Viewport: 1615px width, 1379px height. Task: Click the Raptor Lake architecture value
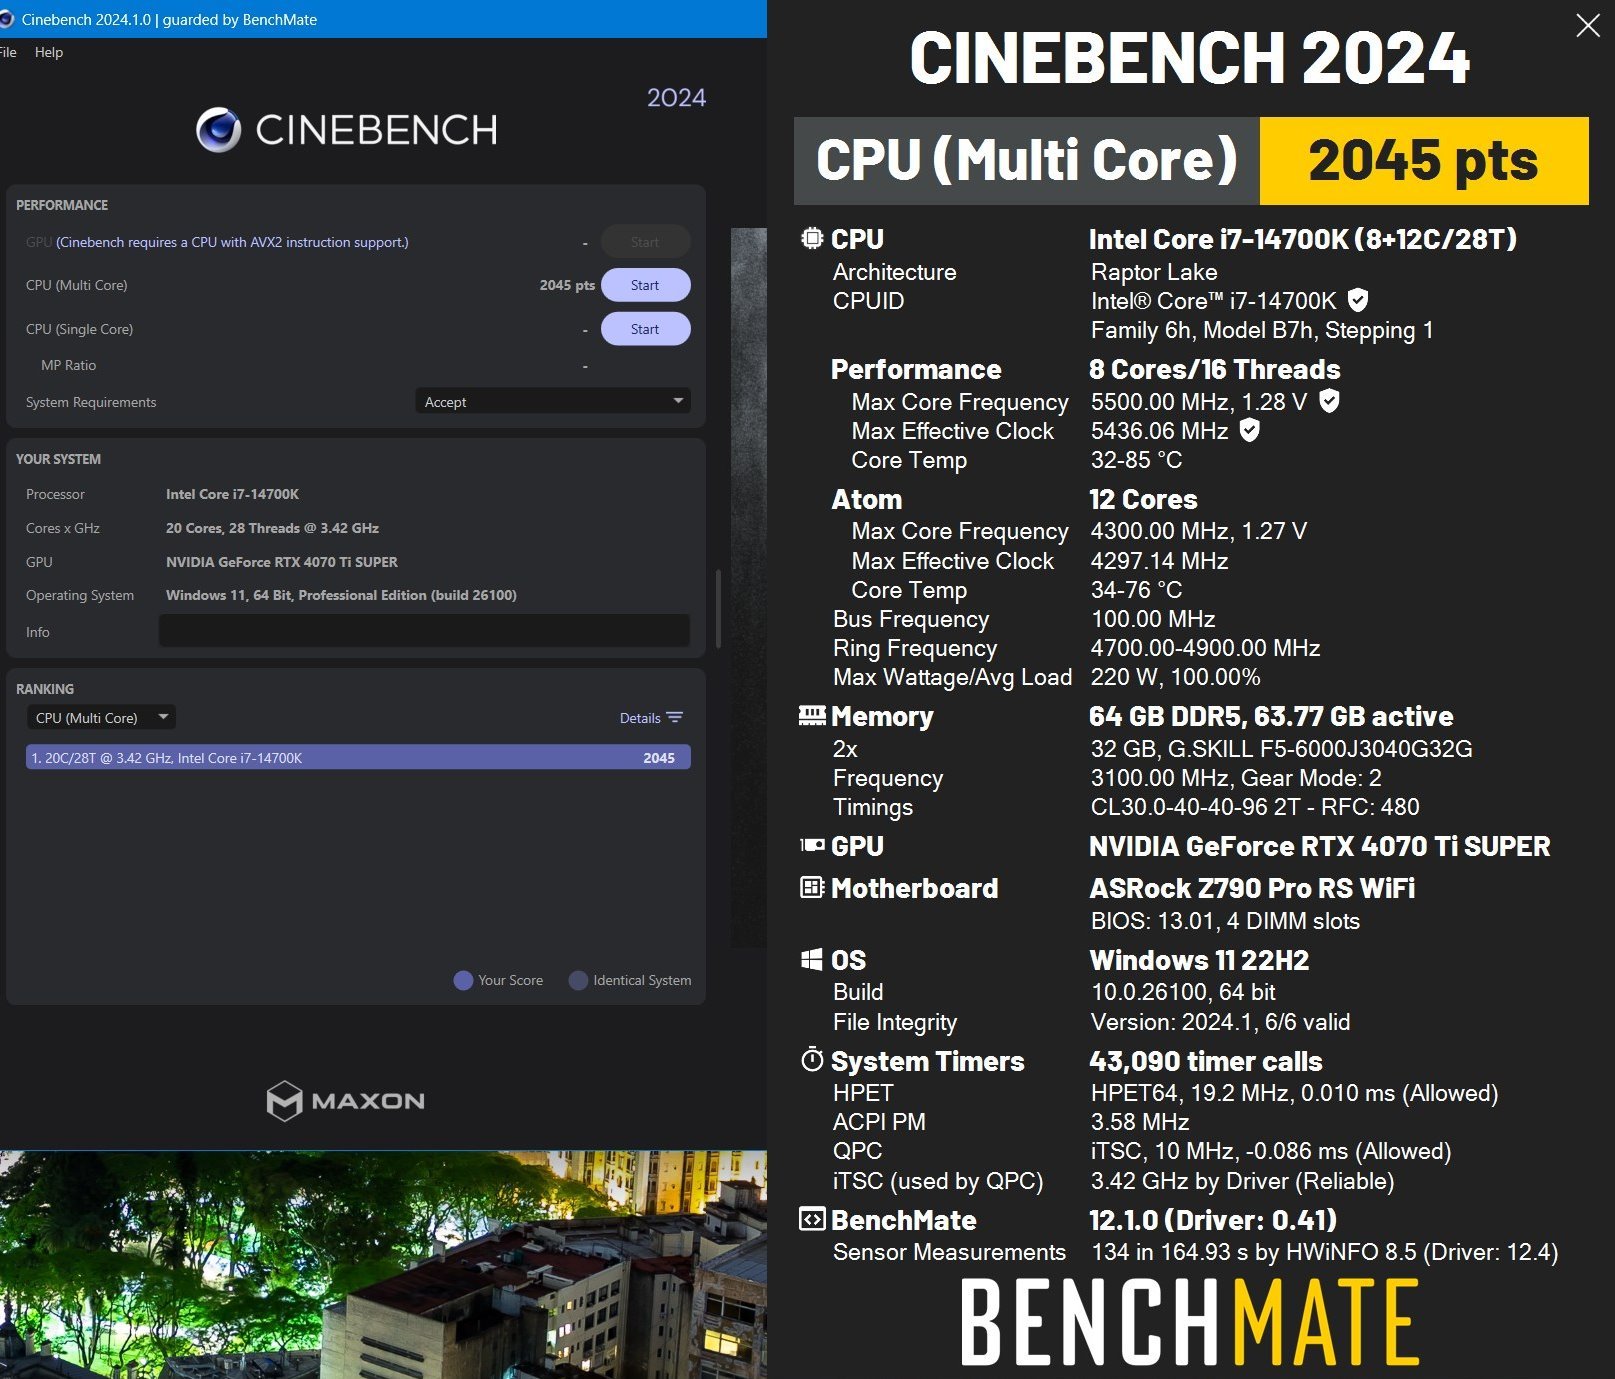point(1154,272)
